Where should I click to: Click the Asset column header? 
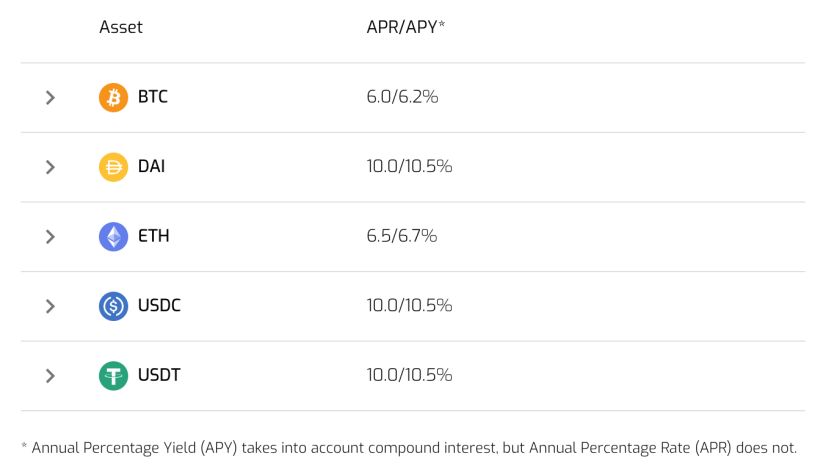tap(121, 27)
